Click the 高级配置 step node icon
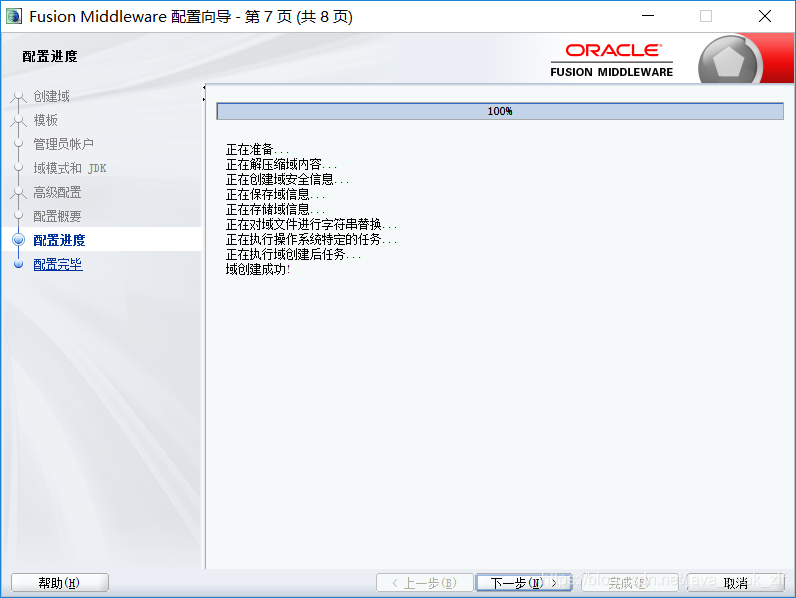The image size is (796, 598). tap(18, 192)
